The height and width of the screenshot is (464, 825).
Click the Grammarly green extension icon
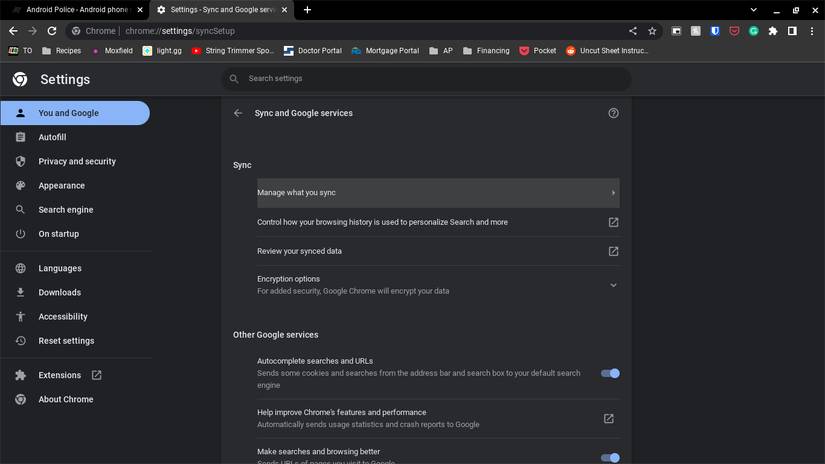click(754, 31)
